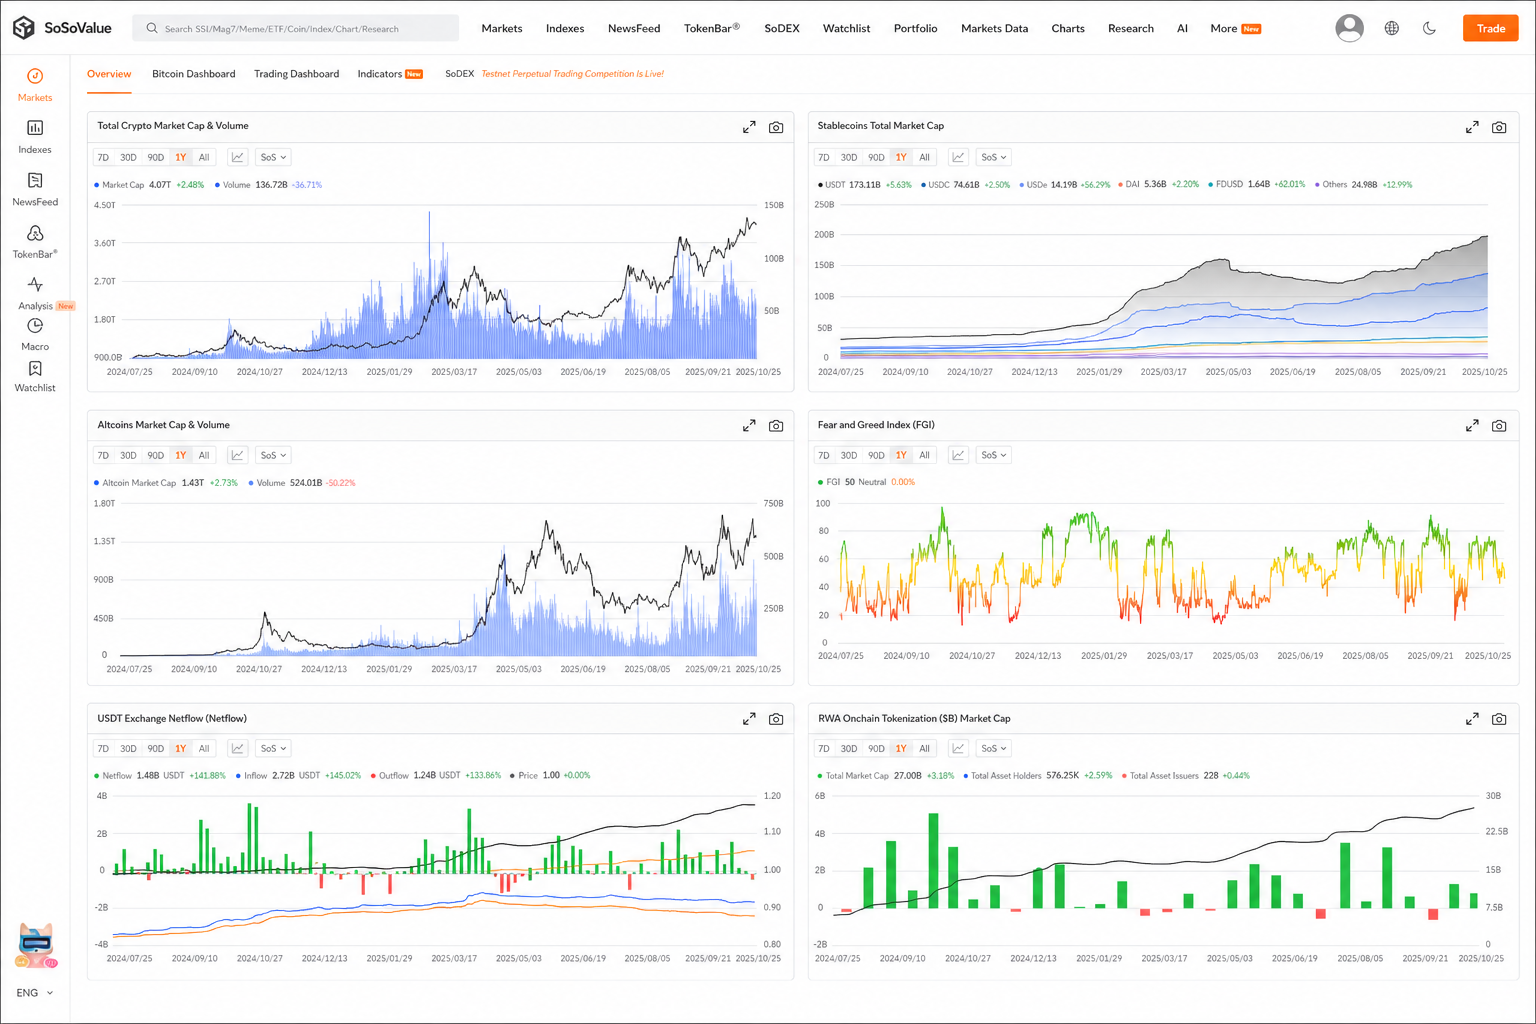
Task: Open SoS dropdown in USDT Exchange Netflow
Action: coord(273,748)
